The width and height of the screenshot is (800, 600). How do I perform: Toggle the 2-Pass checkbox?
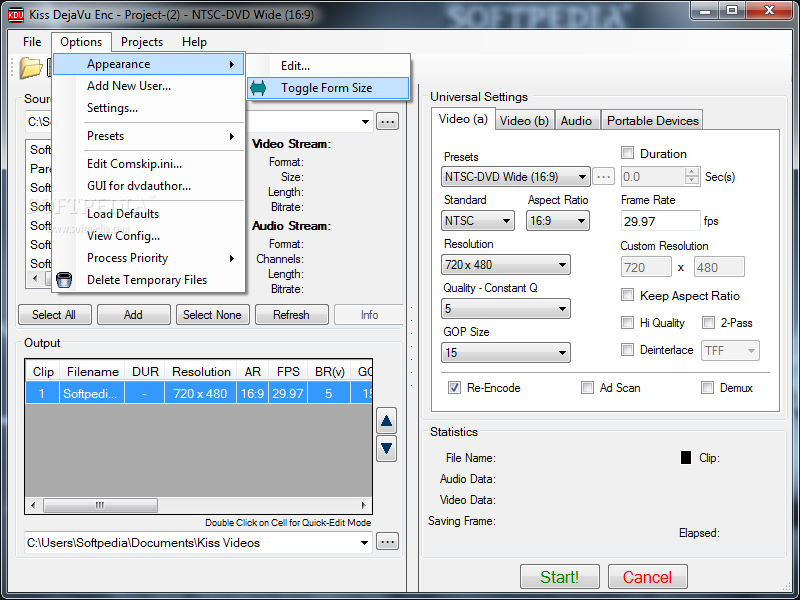click(708, 322)
